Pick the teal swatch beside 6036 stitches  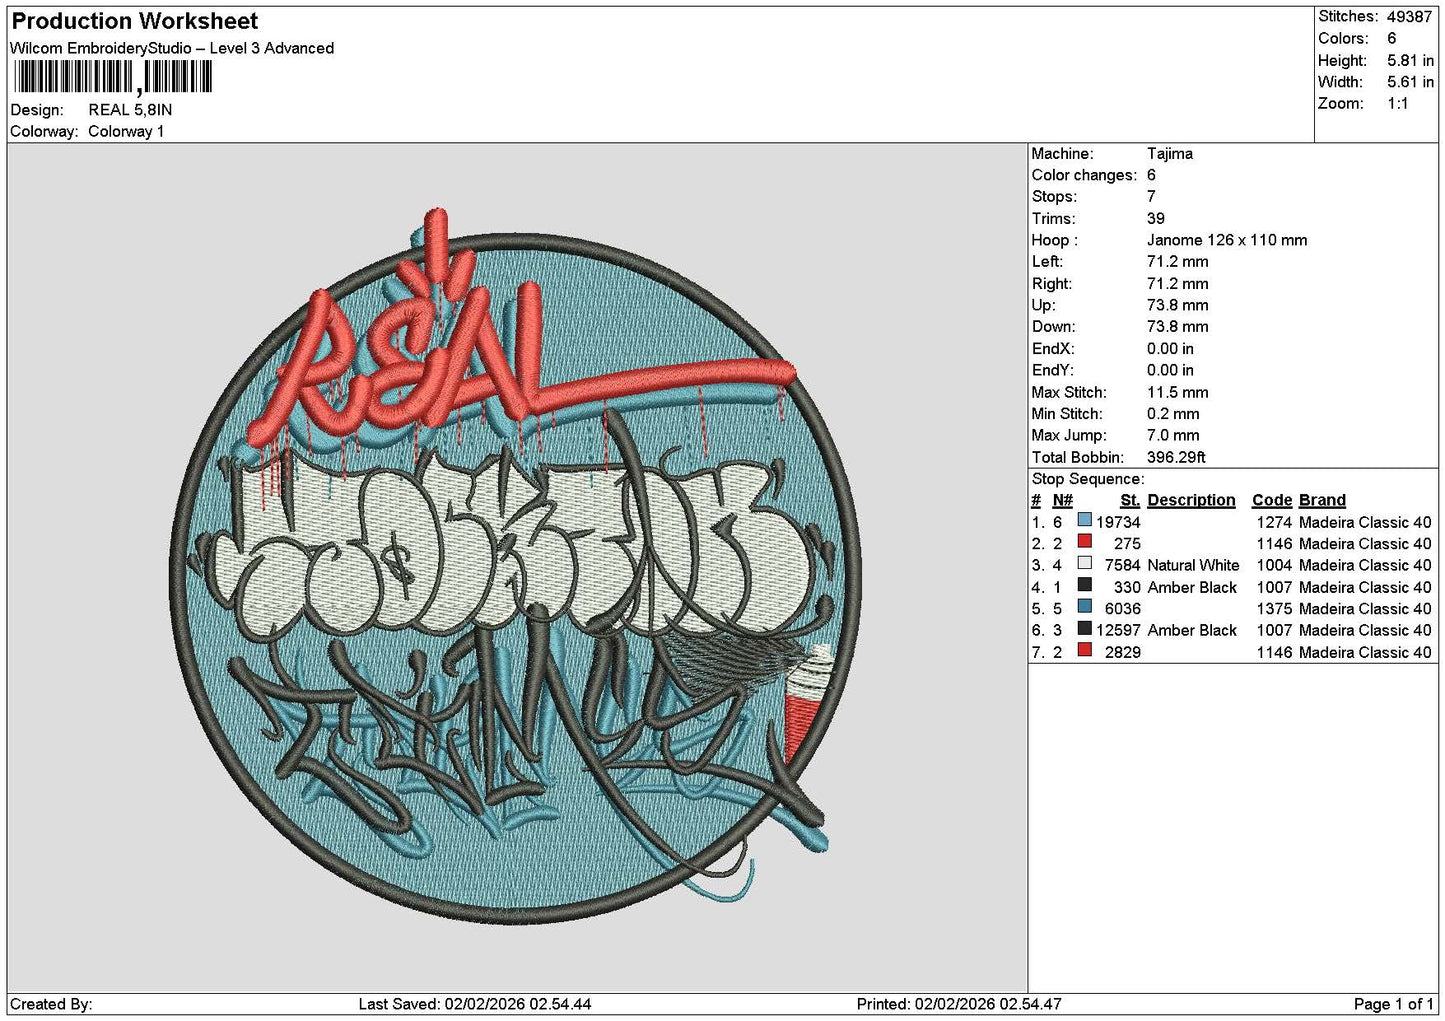1084,608
